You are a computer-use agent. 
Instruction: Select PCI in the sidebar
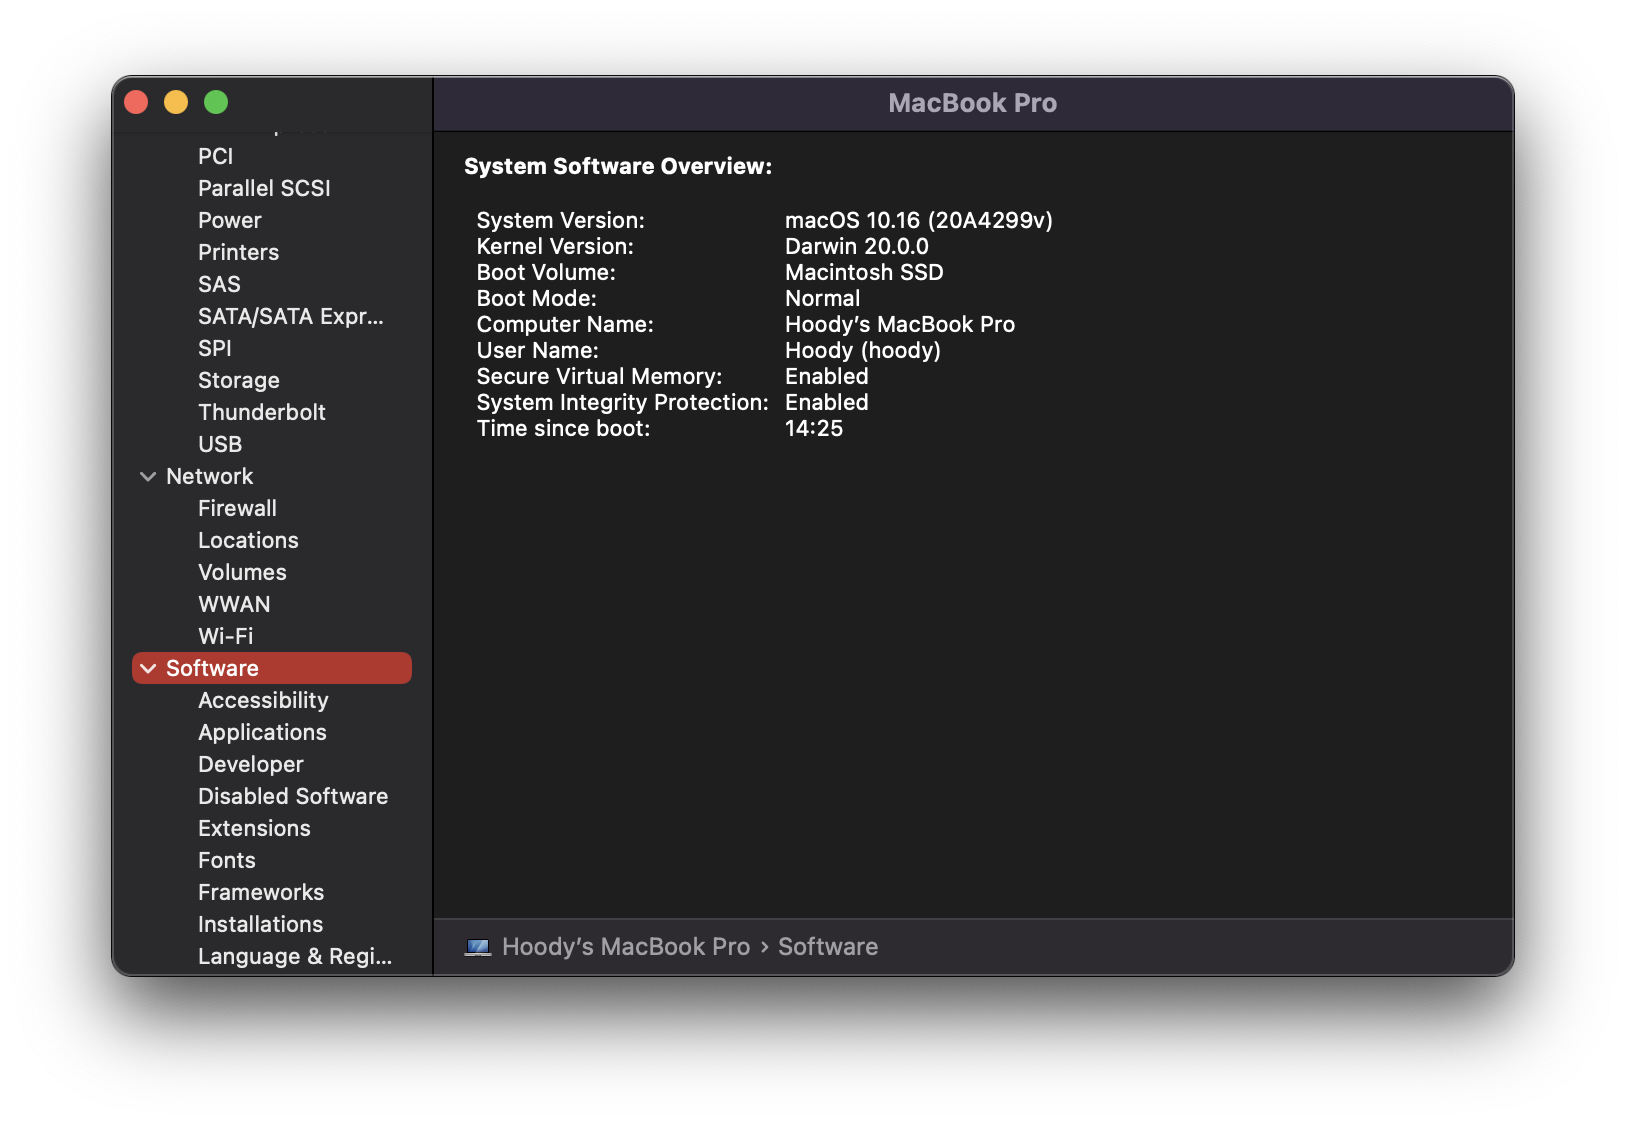pos(215,156)
